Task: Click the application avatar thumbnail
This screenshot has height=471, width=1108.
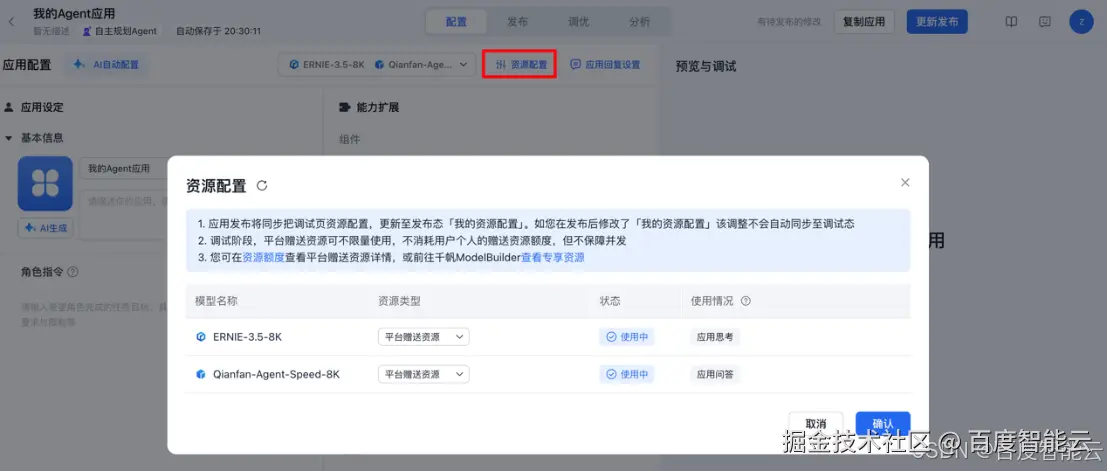Action: pos(45,184)
